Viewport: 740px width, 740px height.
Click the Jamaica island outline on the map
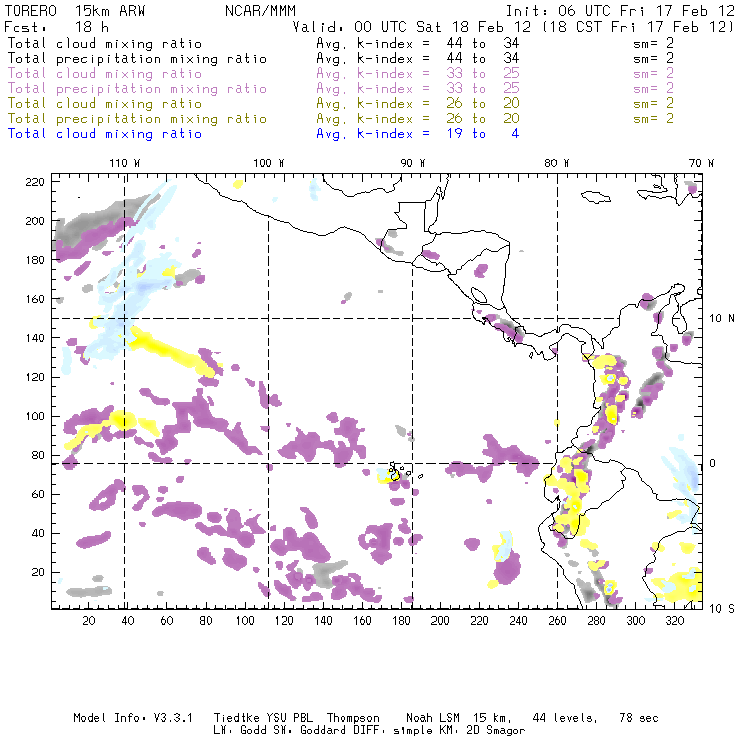(596, 196)
